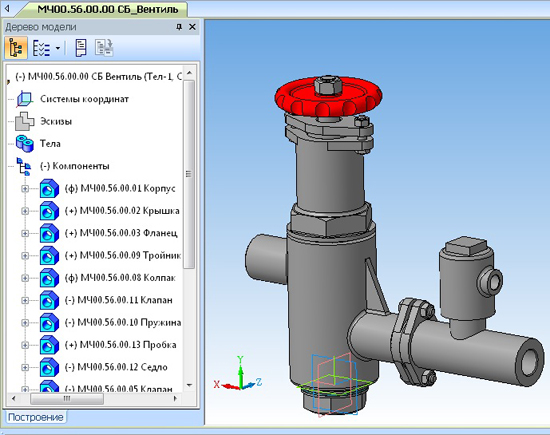
Task: Click the square-head cap on the tee fitting
Action: (x=466, y=247)
